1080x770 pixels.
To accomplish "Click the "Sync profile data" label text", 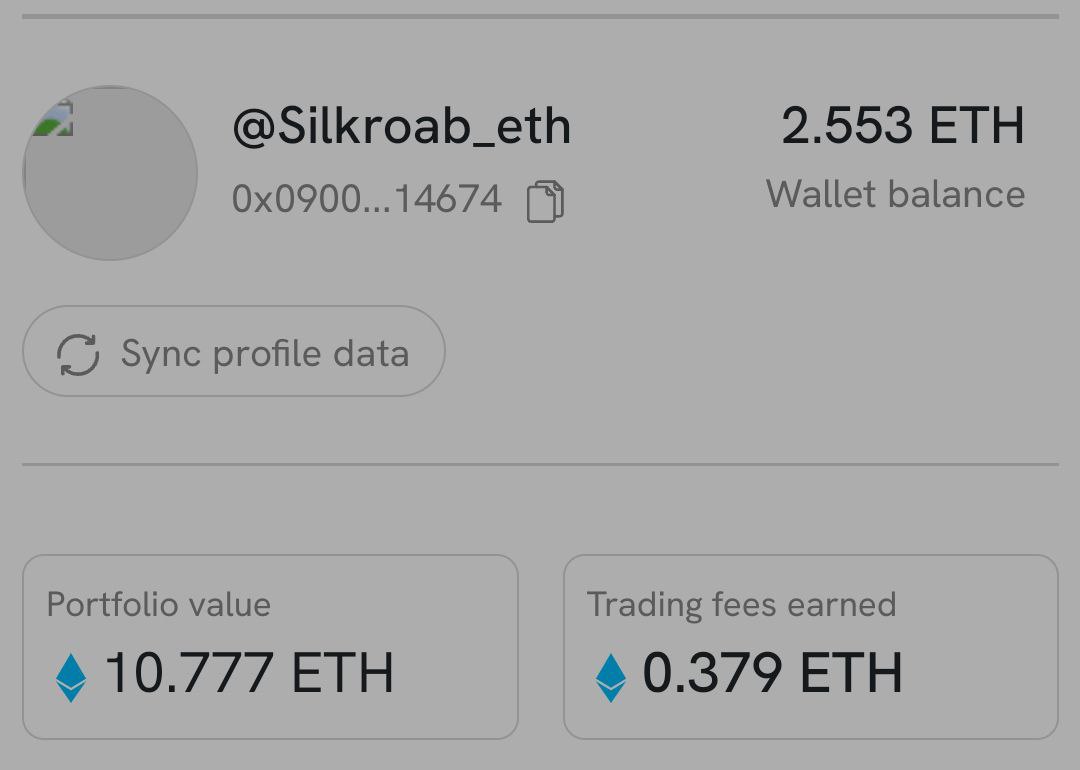I will 265,354.
